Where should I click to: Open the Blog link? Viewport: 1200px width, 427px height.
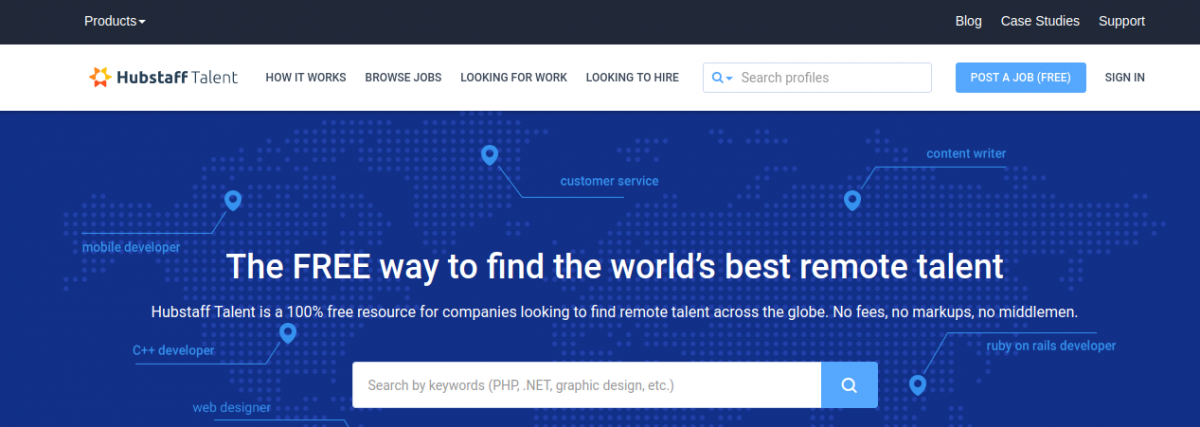pos(968,21)
